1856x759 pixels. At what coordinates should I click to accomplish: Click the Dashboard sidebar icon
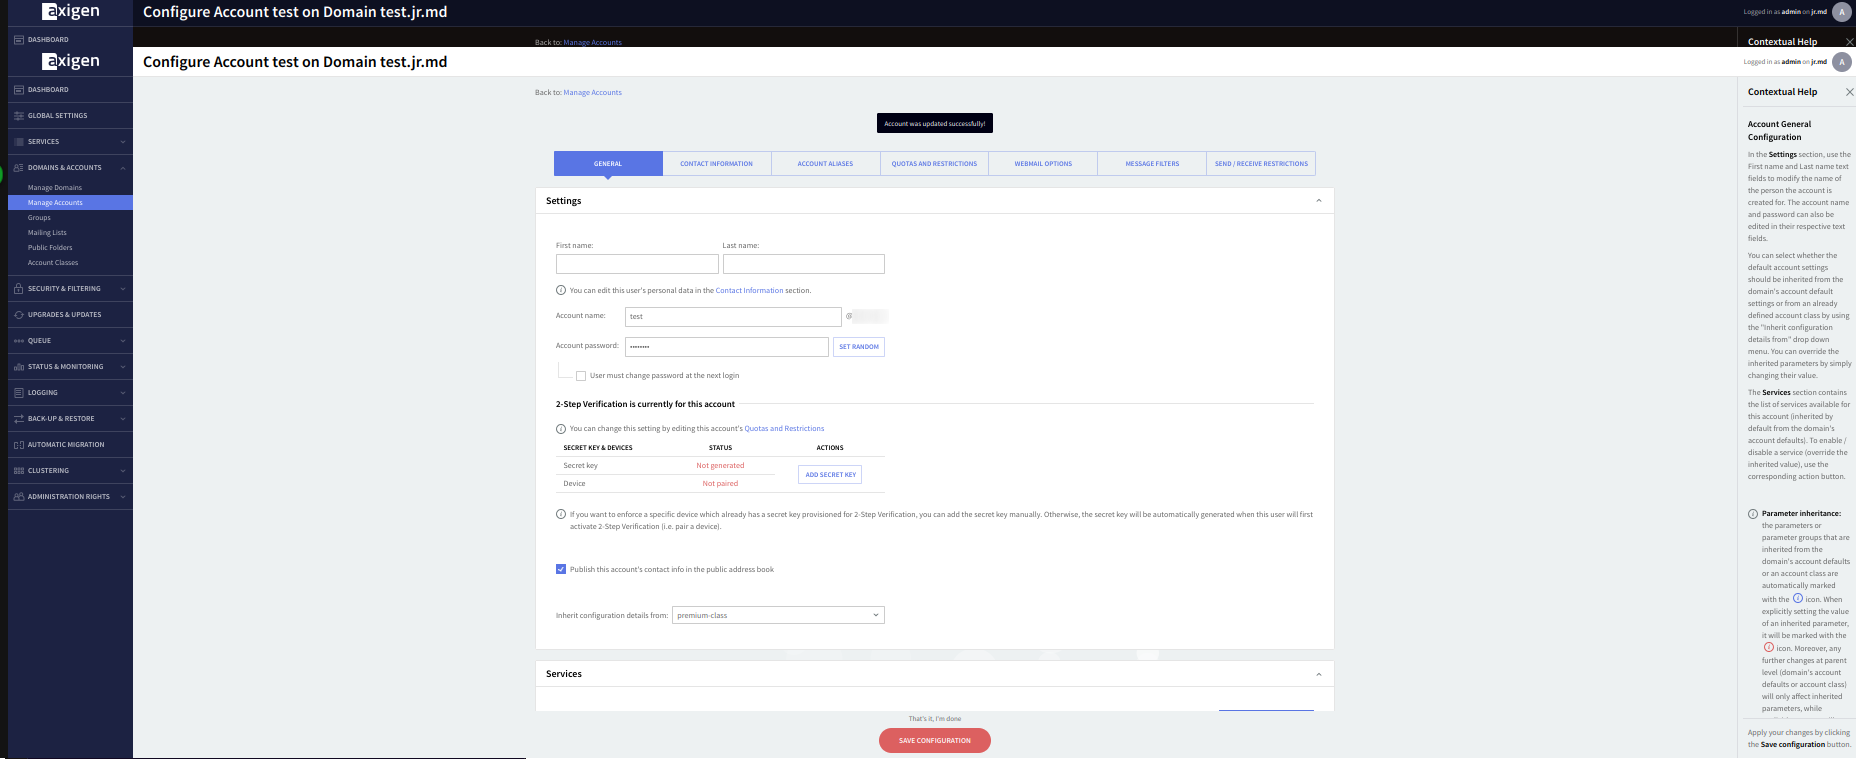(x=19, y=90)
